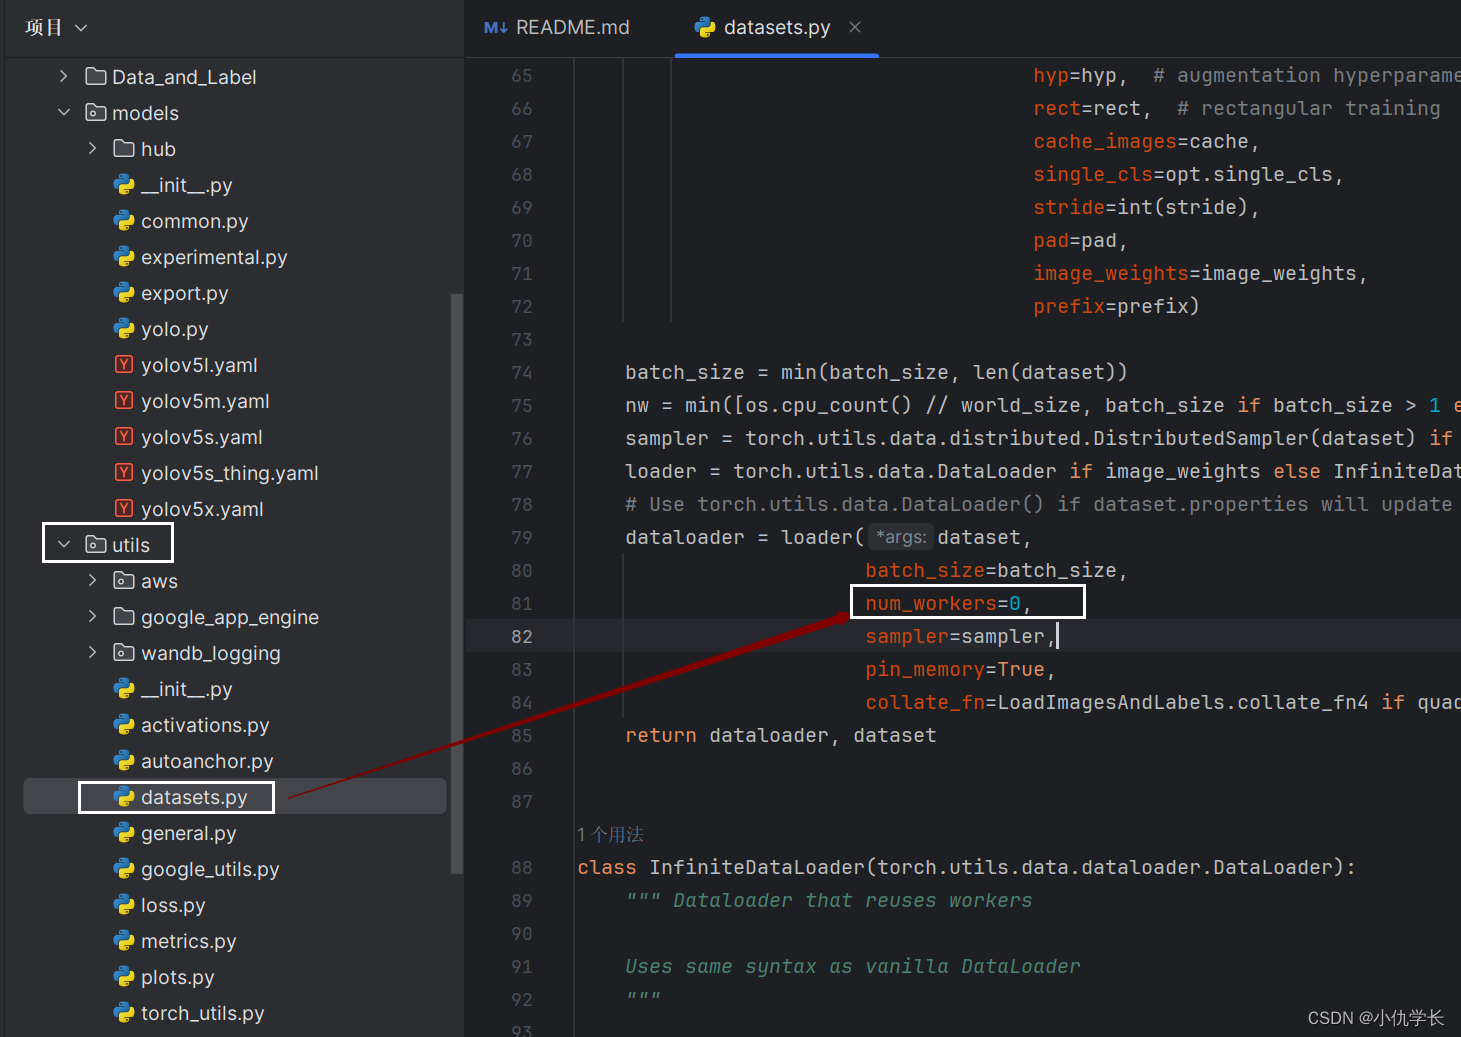Click the project tree vertical scrollbar
Viewport: 1461px width, 1037px height.
tap(456, 584)
